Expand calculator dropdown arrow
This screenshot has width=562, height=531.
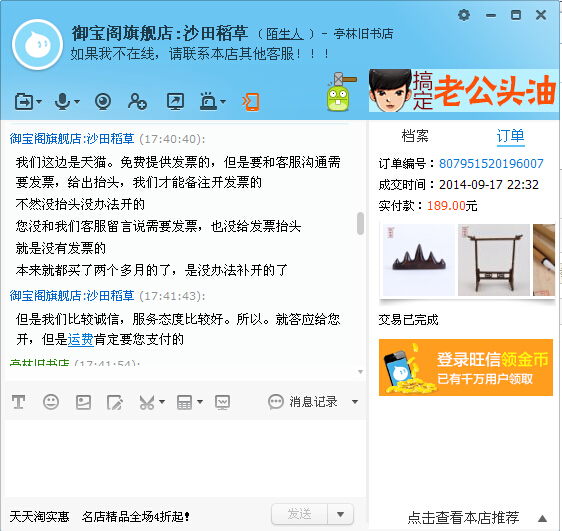pos(200,402)
